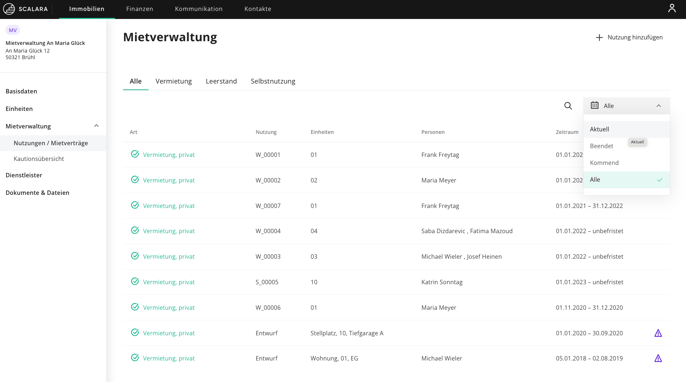Open Kautionsübersicht in the sidebar

38,159
